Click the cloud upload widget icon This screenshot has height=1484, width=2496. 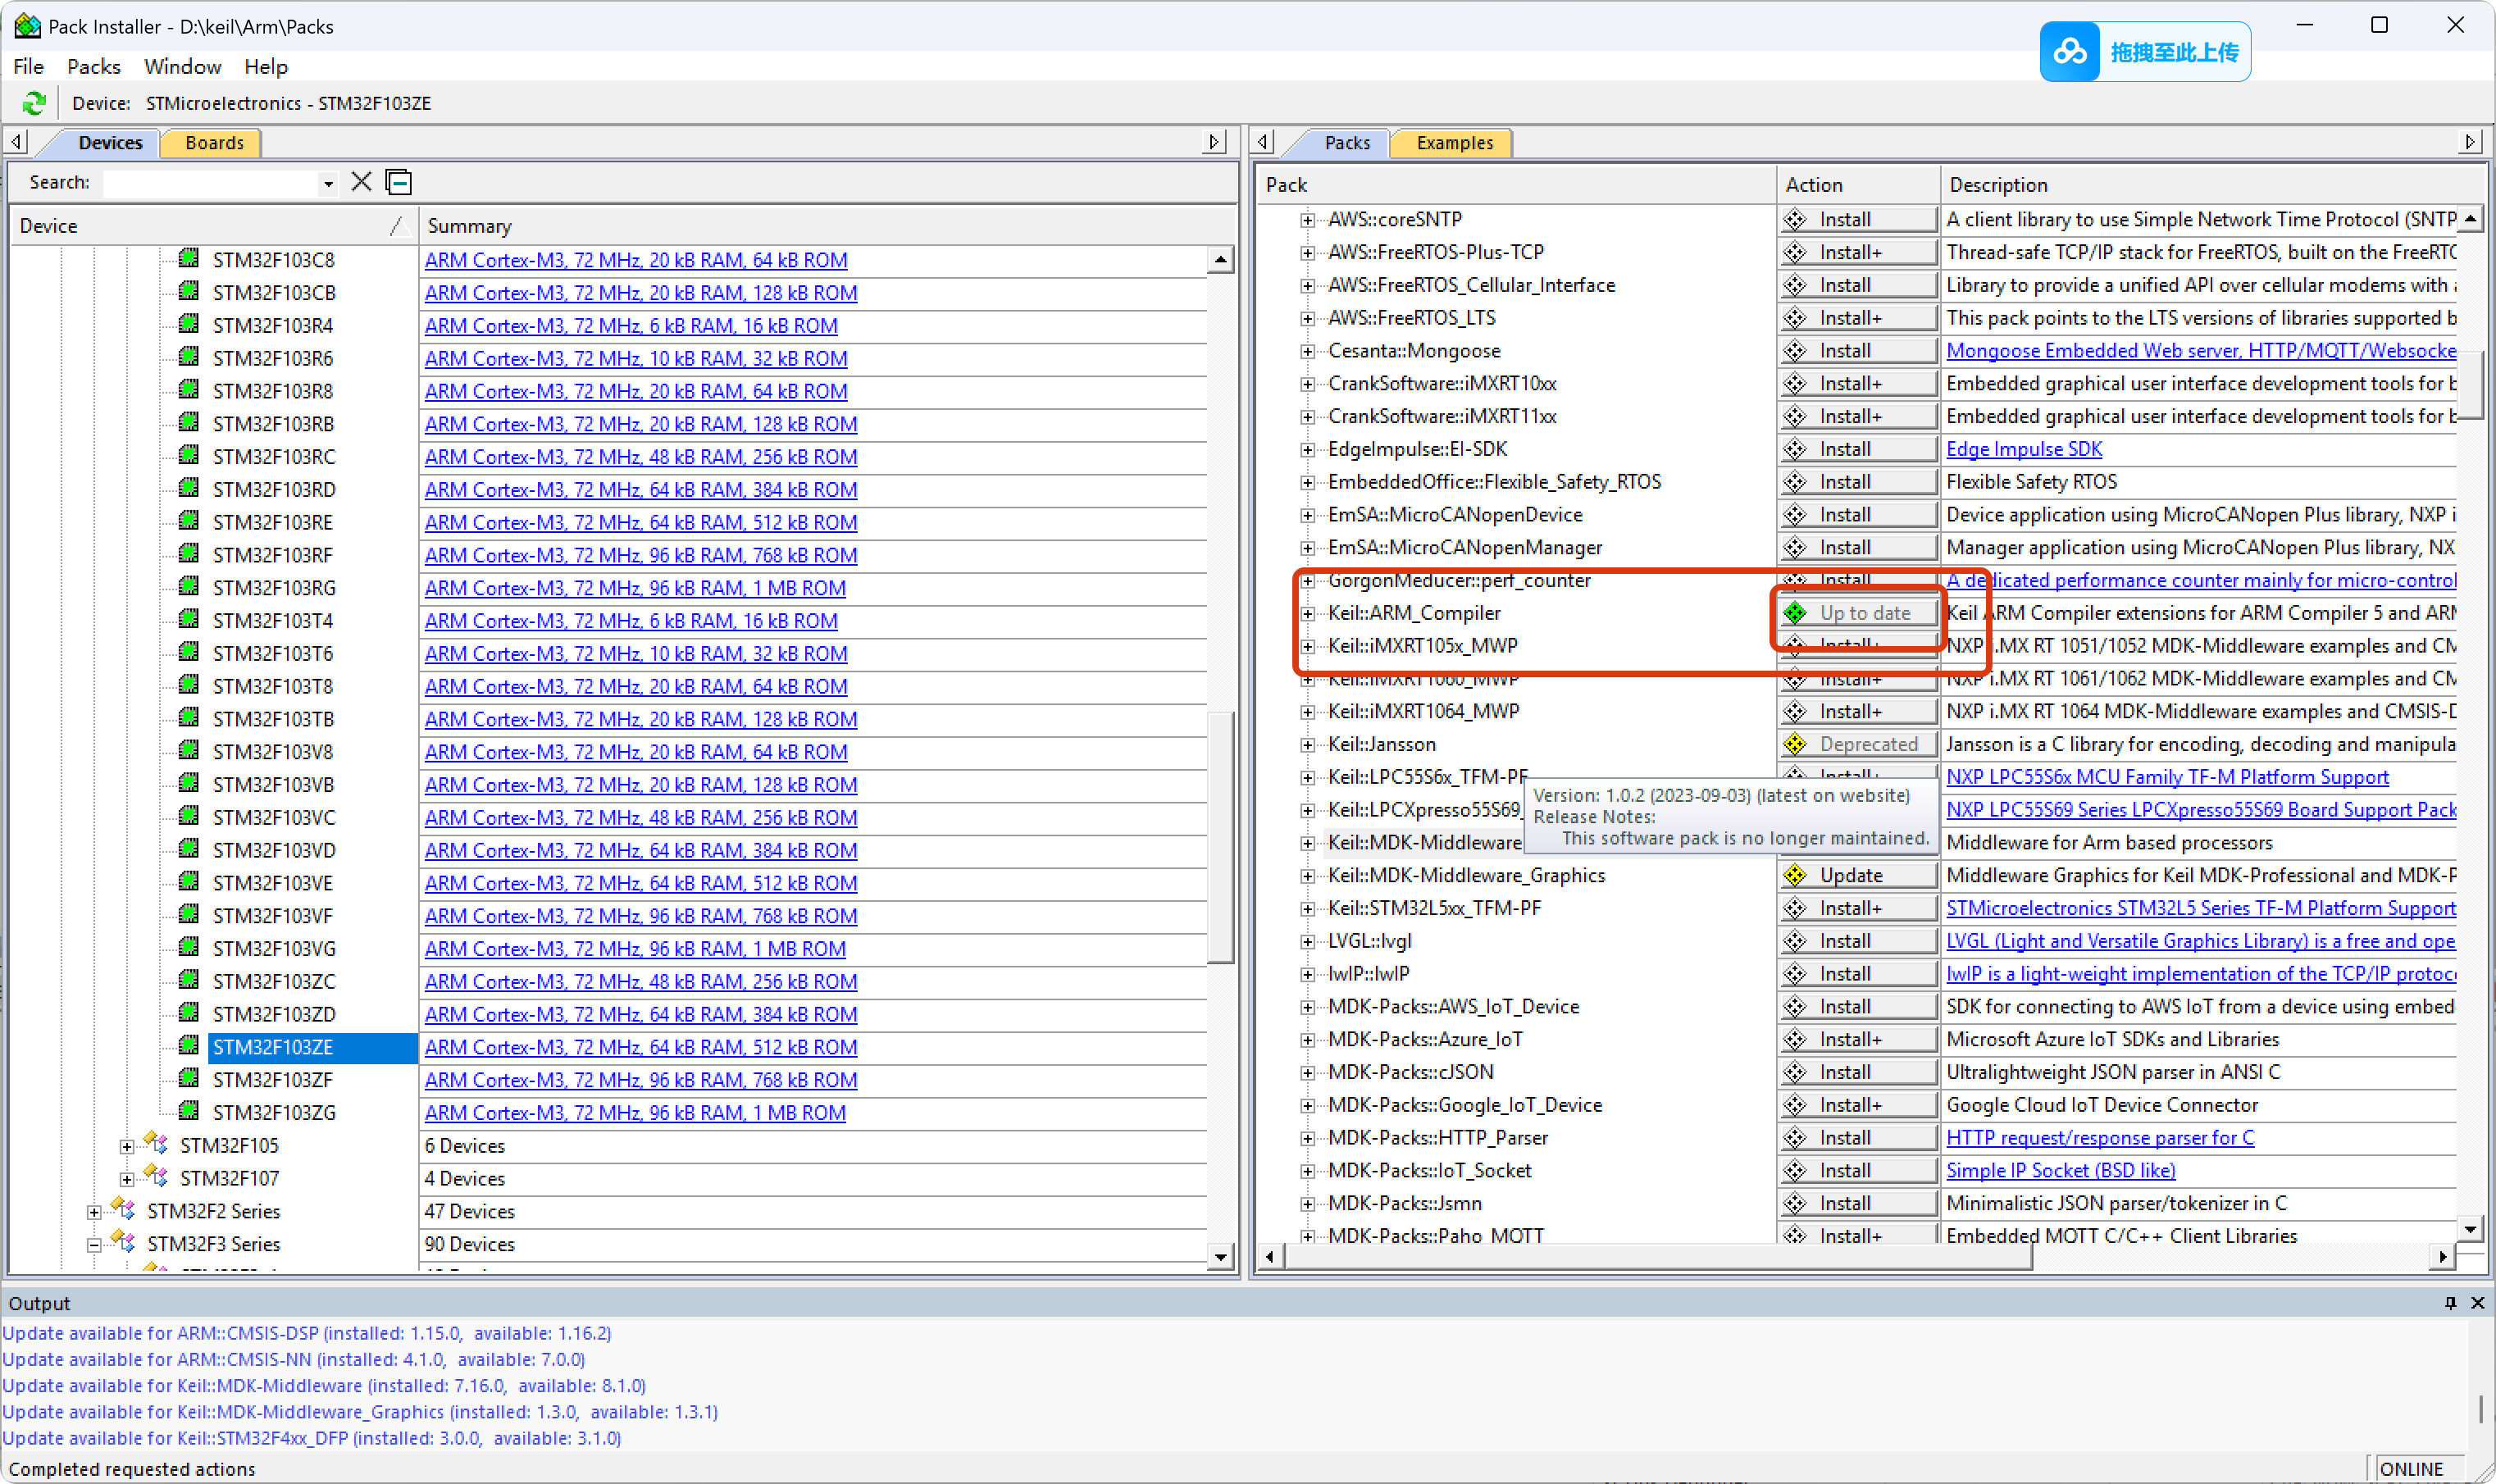pos(2069,52)
